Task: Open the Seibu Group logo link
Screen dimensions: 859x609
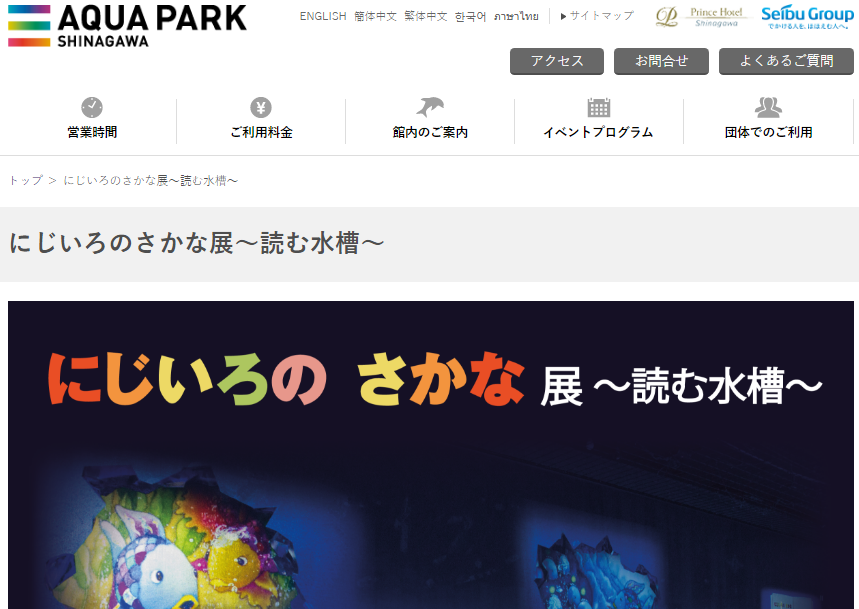Action: (x=807, y=18)
